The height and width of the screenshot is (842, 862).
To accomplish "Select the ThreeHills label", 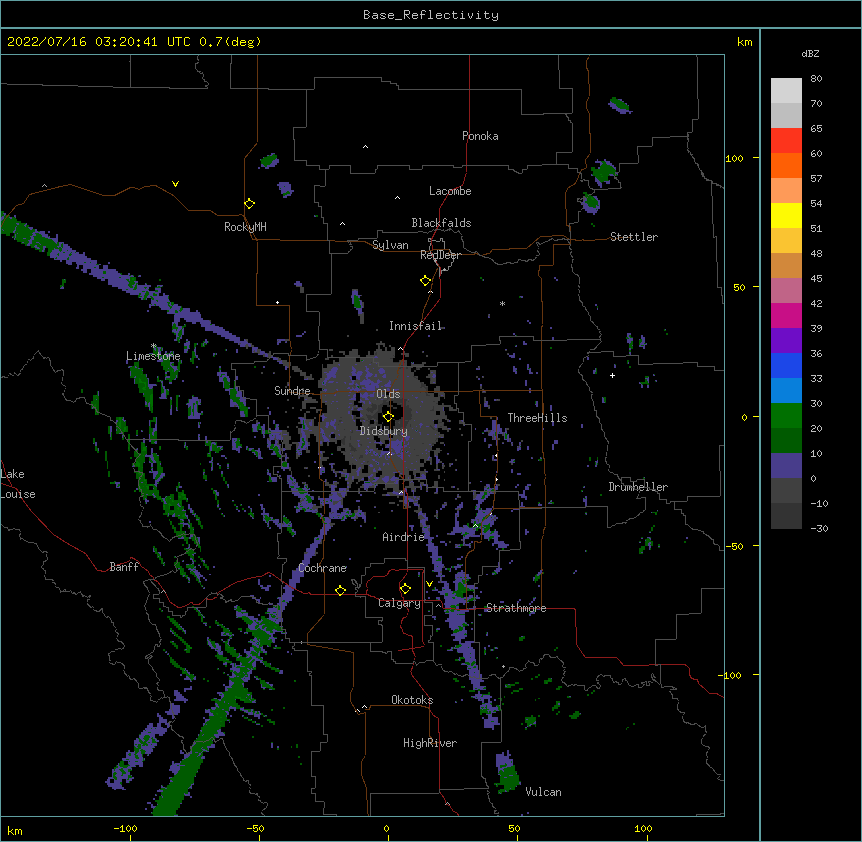I will pyautogui.click(x=537, y=418).
